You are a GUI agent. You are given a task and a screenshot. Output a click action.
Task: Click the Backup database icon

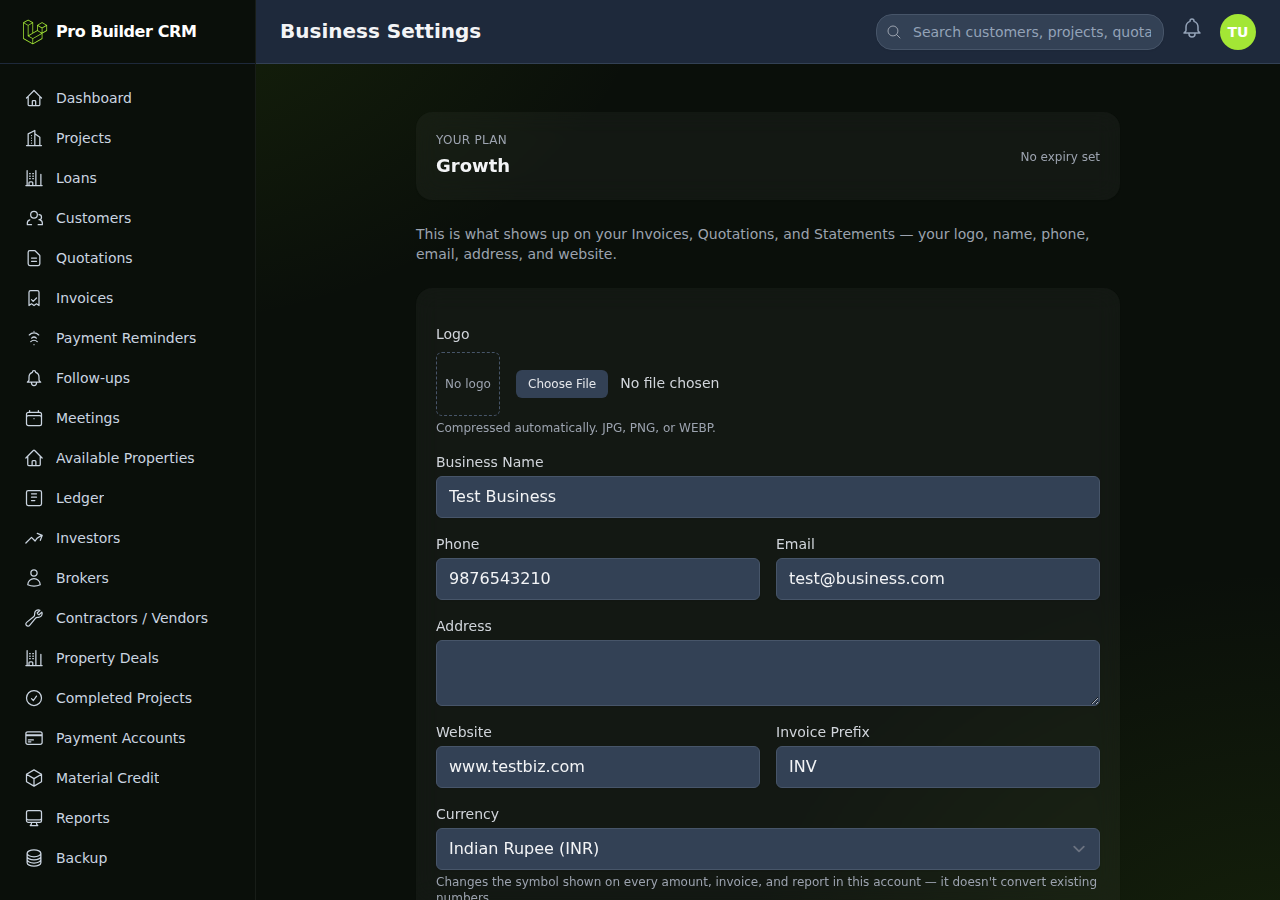point(34,858)
